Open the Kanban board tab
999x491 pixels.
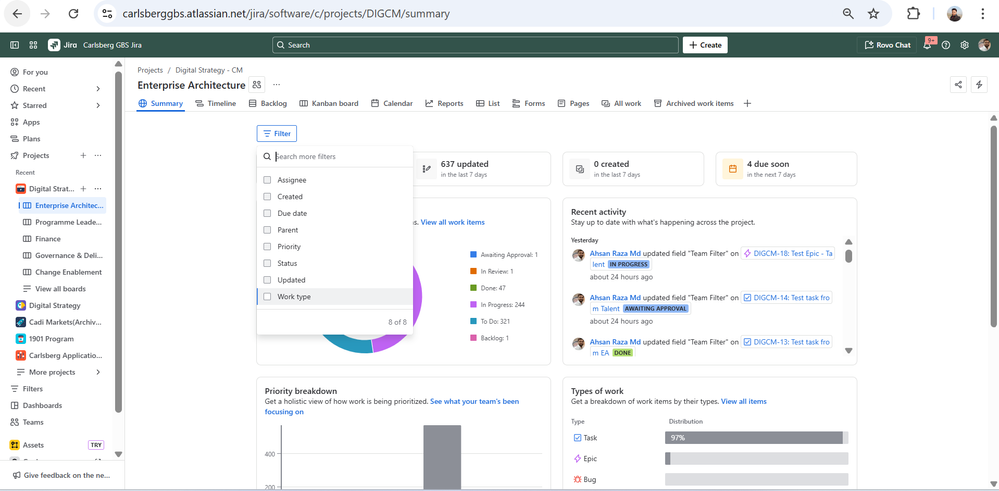click(329, 103)
